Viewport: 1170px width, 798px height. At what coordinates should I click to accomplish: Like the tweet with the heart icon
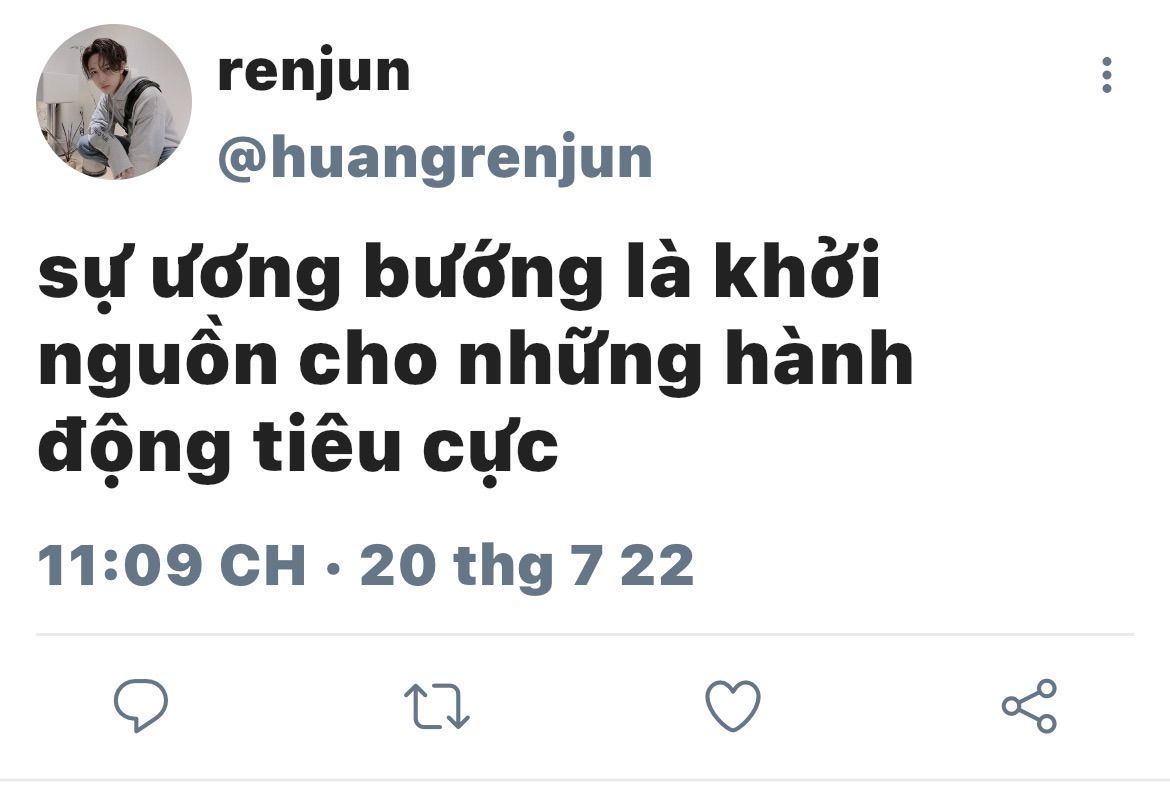pyautogui.click(x=733, y=705)
